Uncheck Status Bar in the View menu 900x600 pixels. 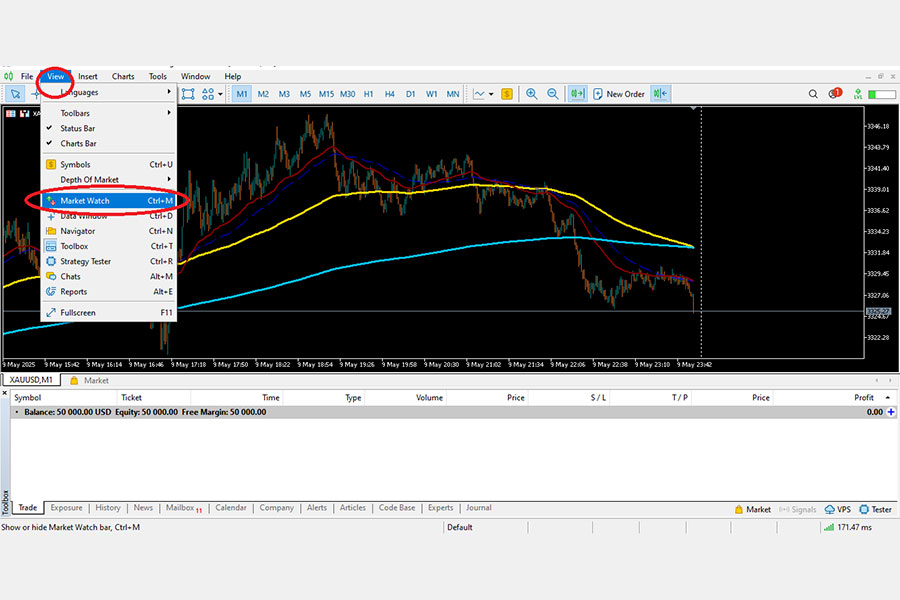pos(109,128)
